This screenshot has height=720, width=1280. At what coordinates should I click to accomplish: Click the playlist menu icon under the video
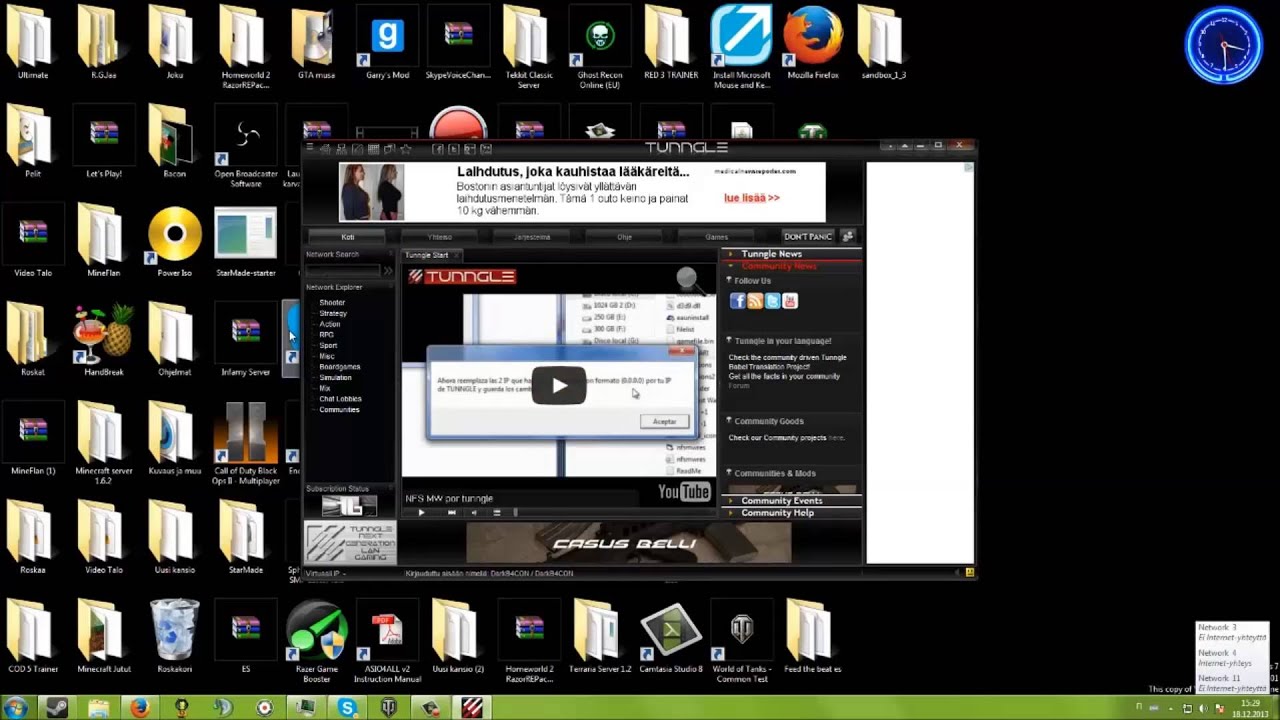point(496,513)
